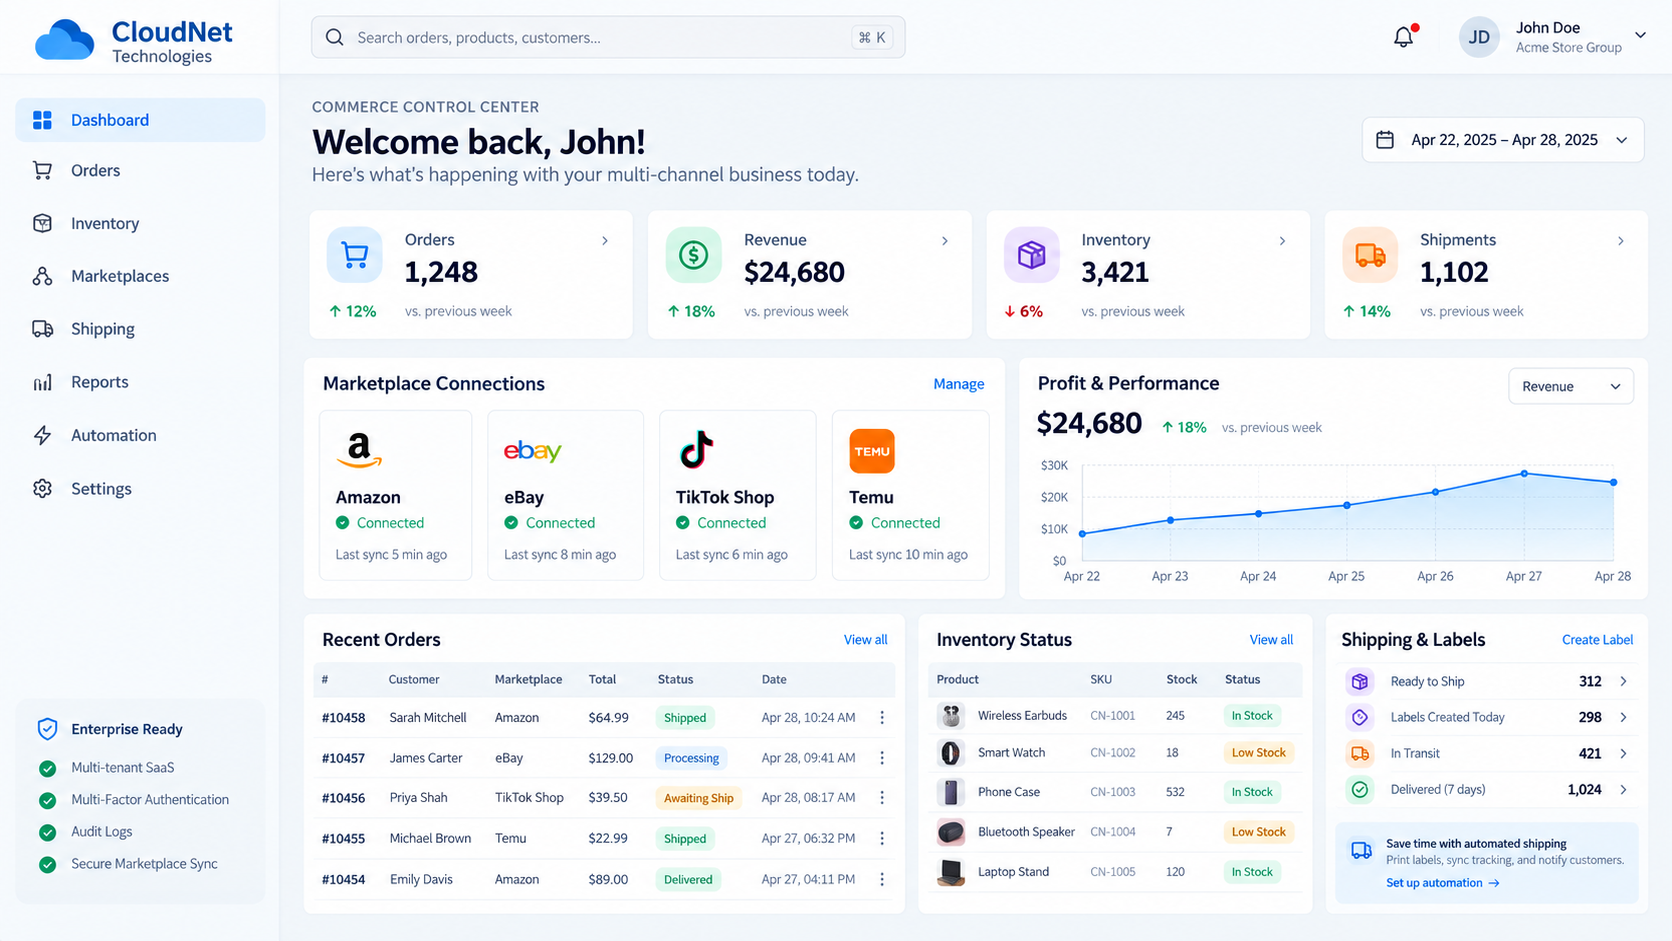Image resolution: width=1672 pixels, height=941 pixels.
Task: Expand the John Doe account menu
Action: click(x=1640, y=35)
